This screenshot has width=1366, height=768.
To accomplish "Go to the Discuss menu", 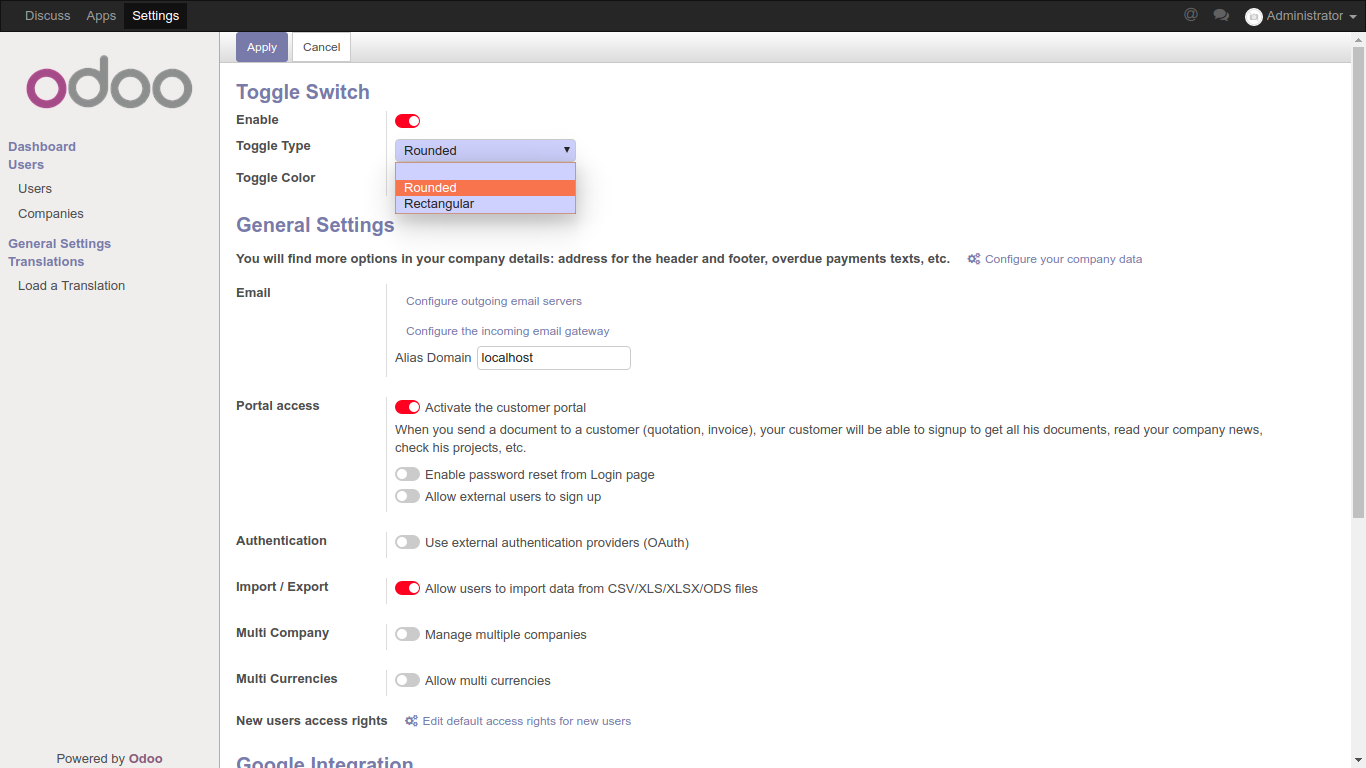I will [x=48, y=16].
